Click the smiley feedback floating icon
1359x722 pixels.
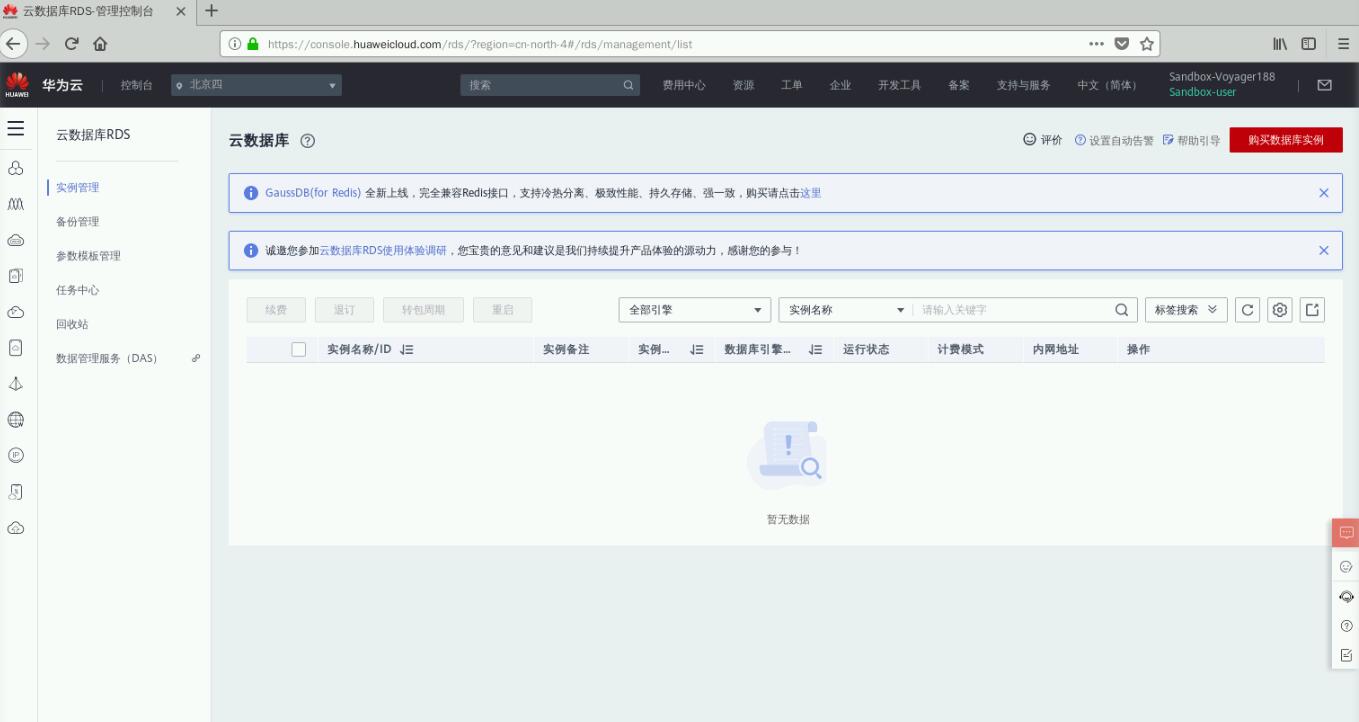(1346, 566)
